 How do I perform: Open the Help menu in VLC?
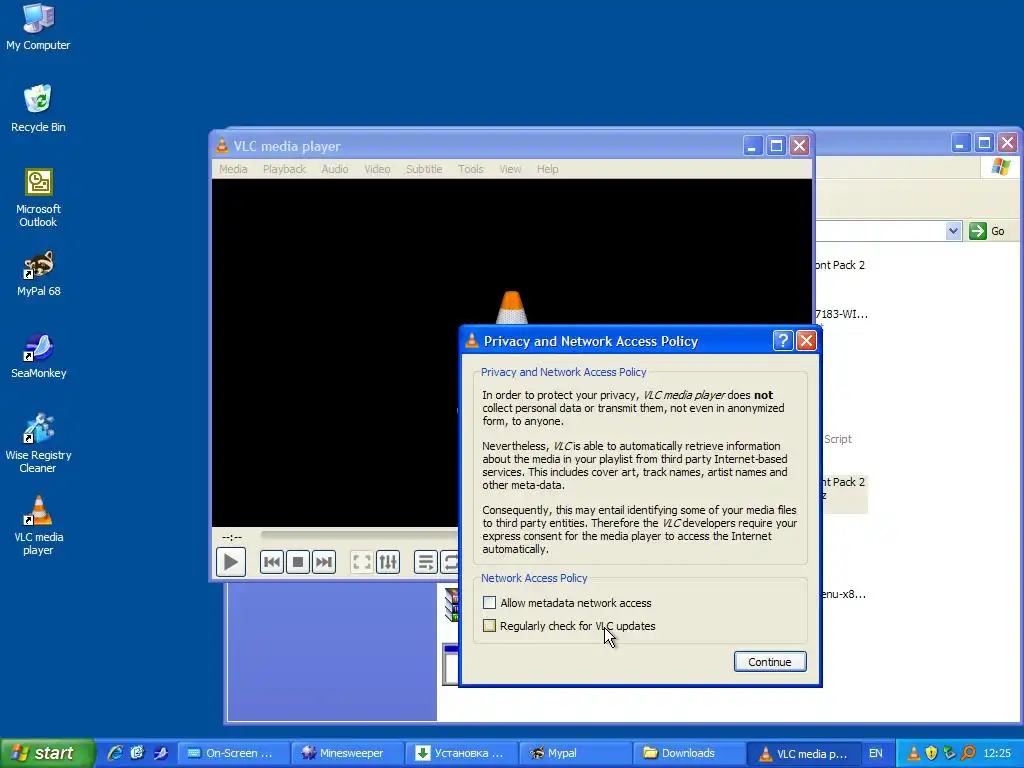tap(547, 169)
